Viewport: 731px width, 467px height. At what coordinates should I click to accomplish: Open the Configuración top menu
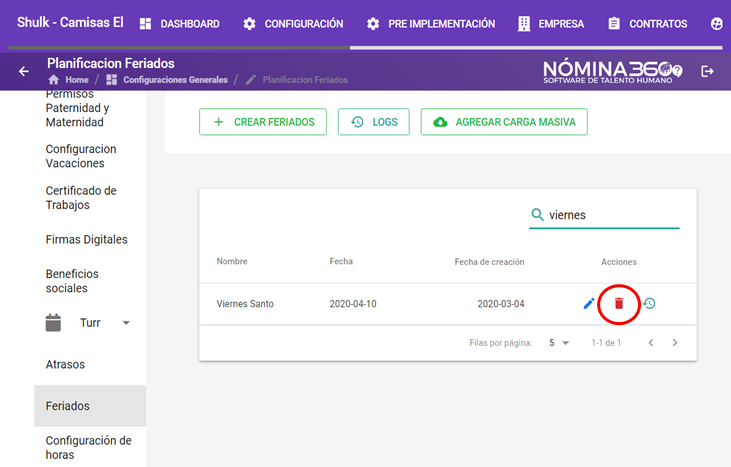[x=293, y=24]
